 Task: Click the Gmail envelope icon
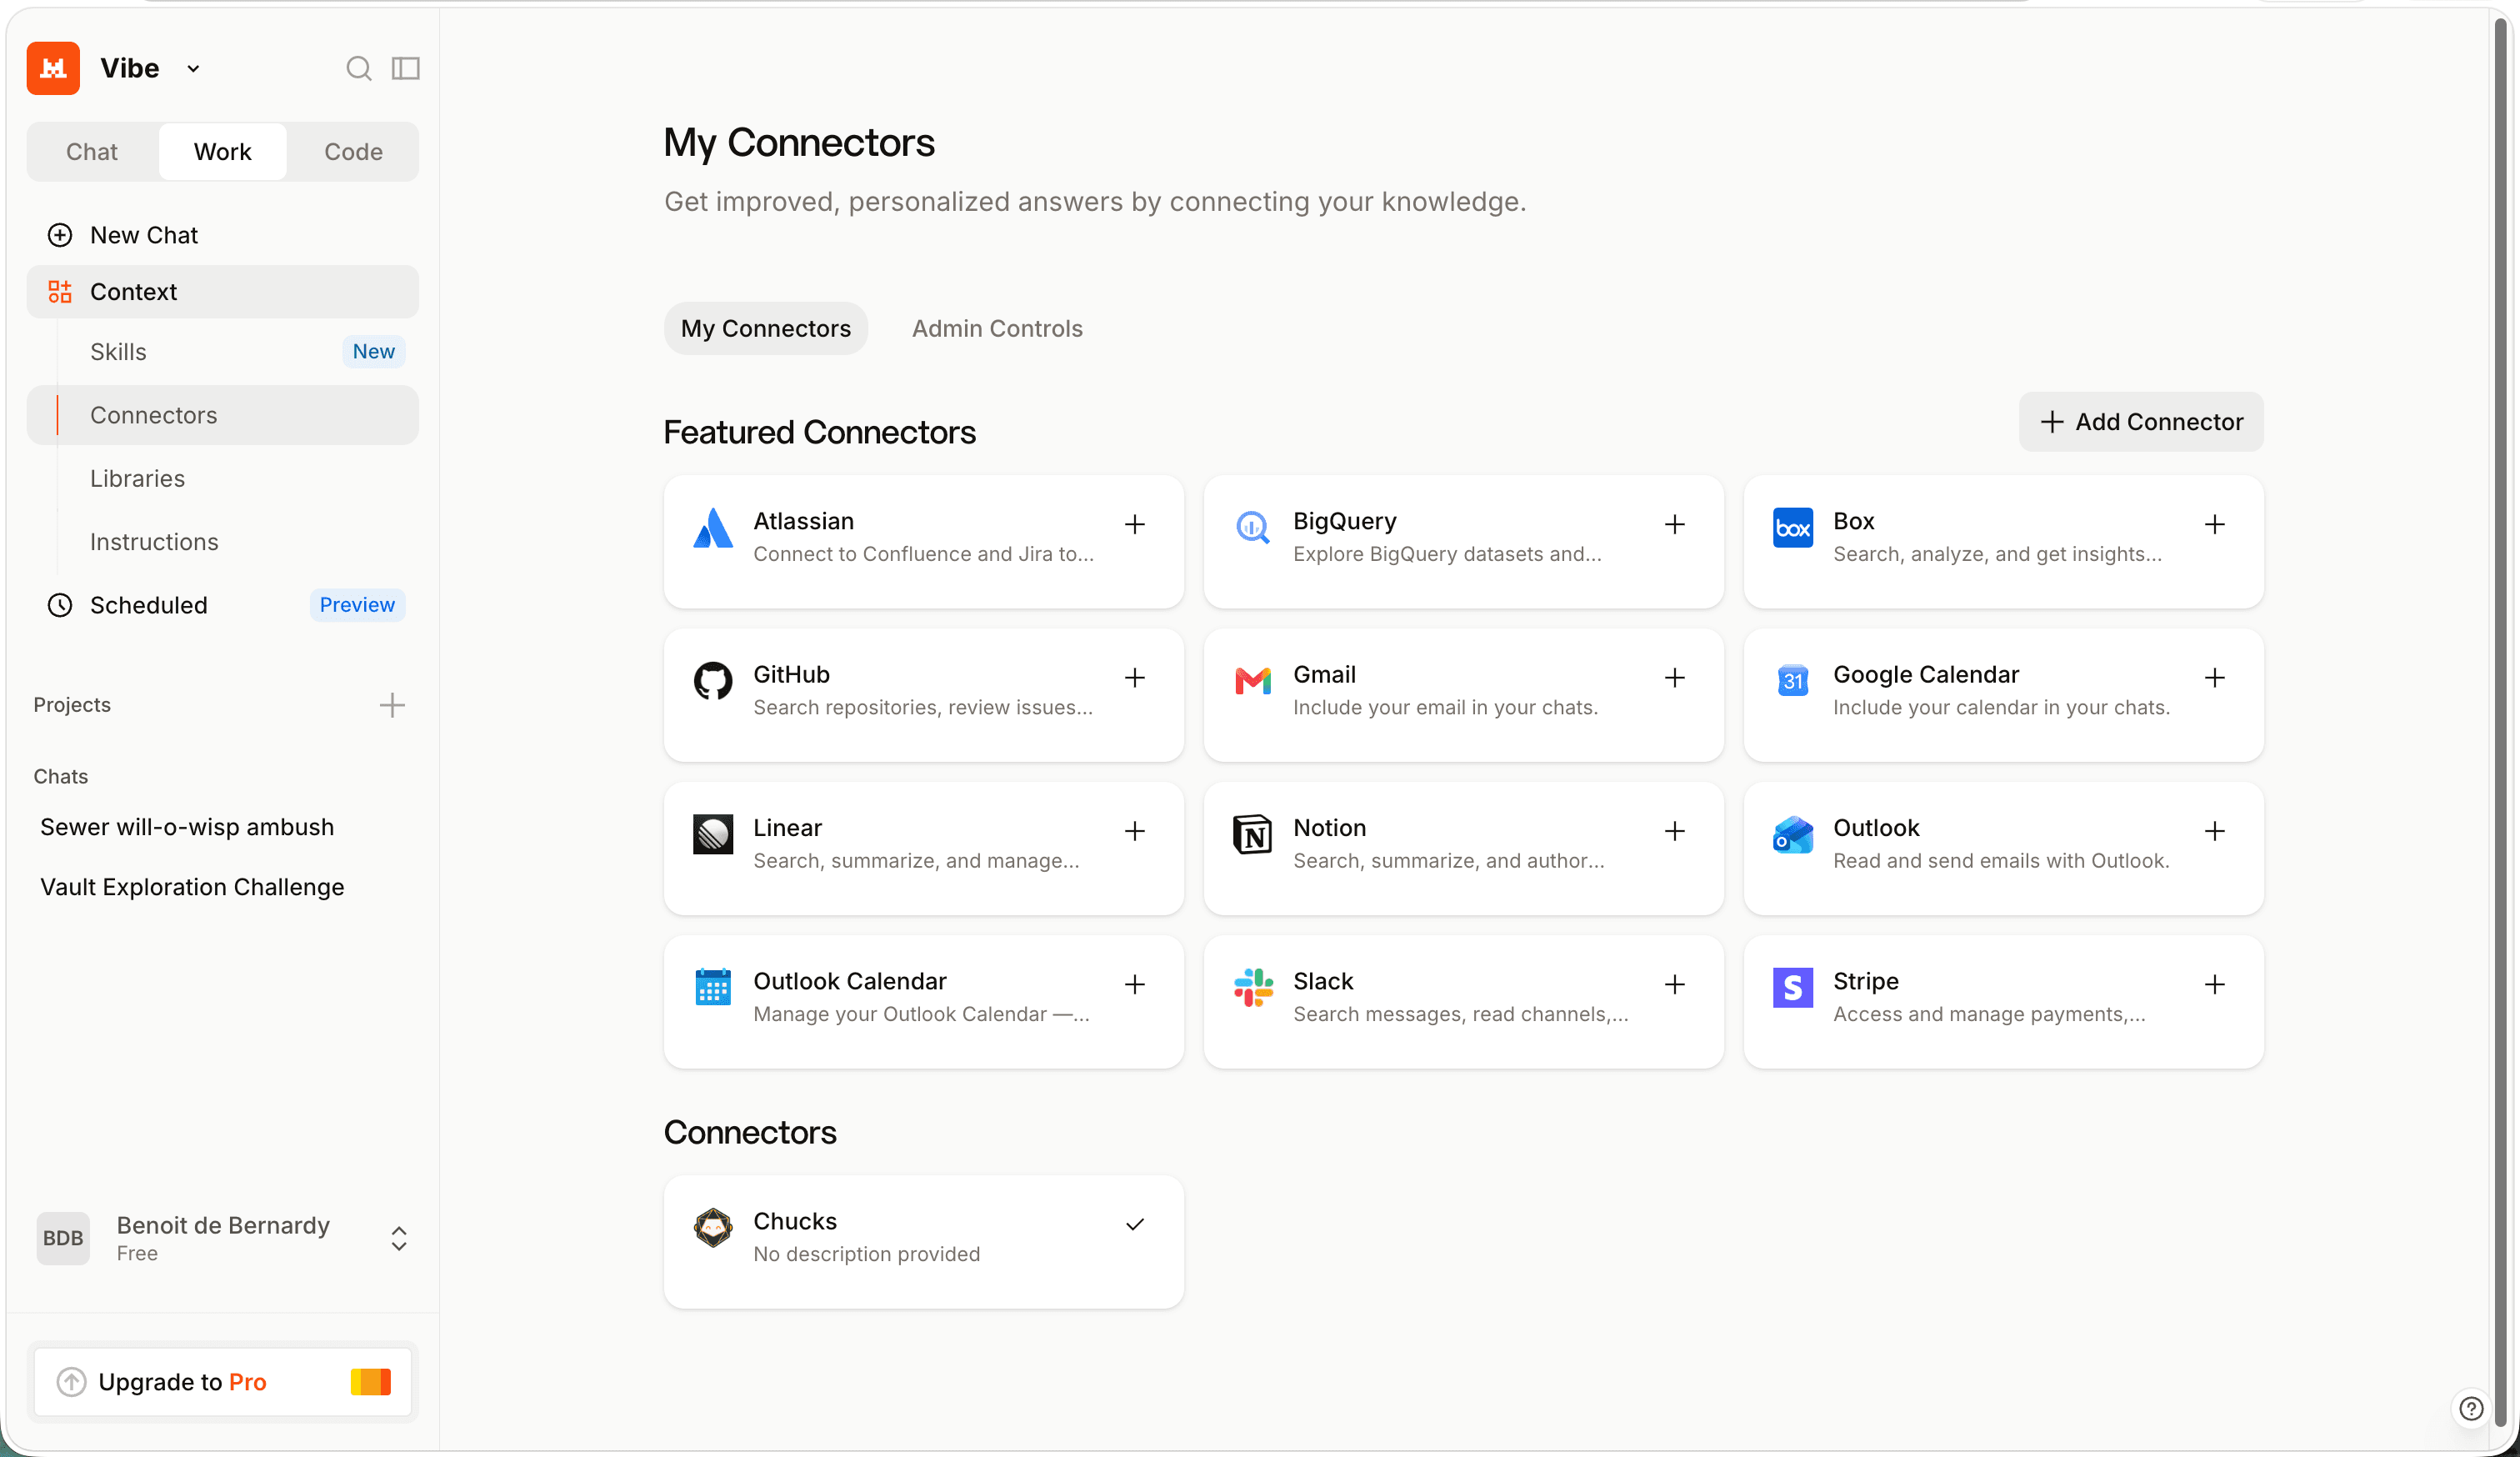click(1253, 681)
